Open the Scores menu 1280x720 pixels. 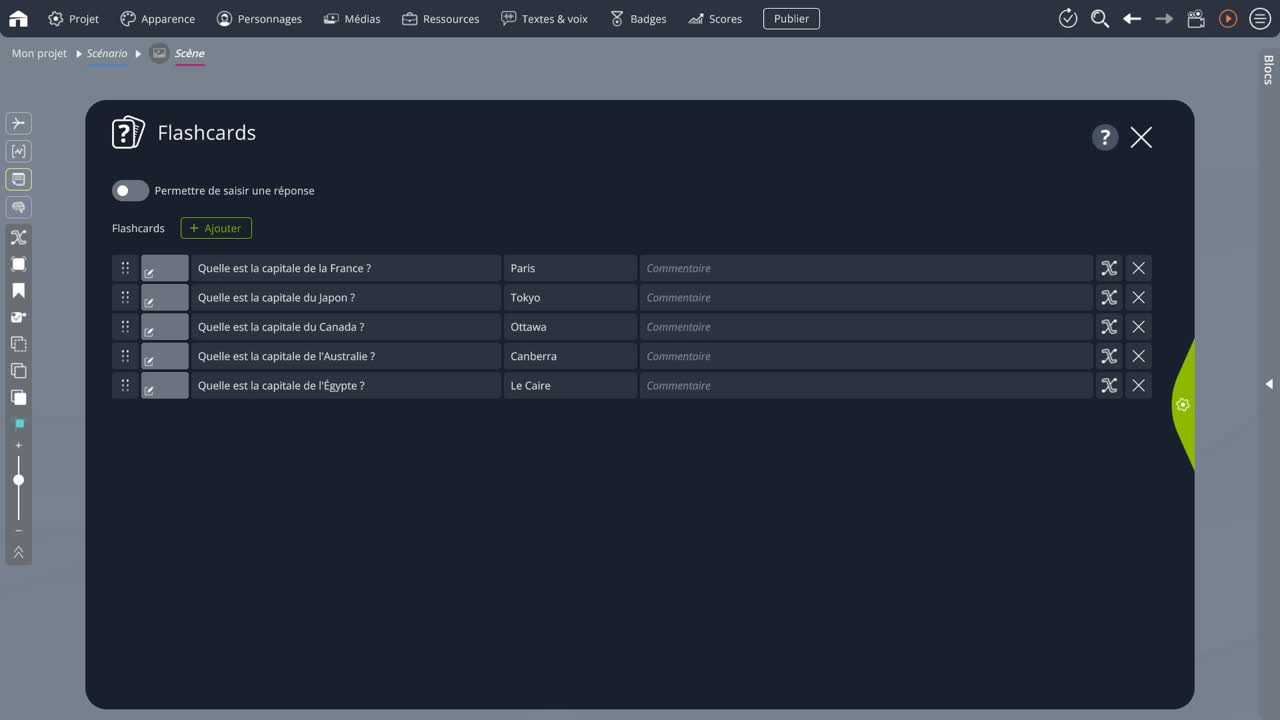pos(715,18)
